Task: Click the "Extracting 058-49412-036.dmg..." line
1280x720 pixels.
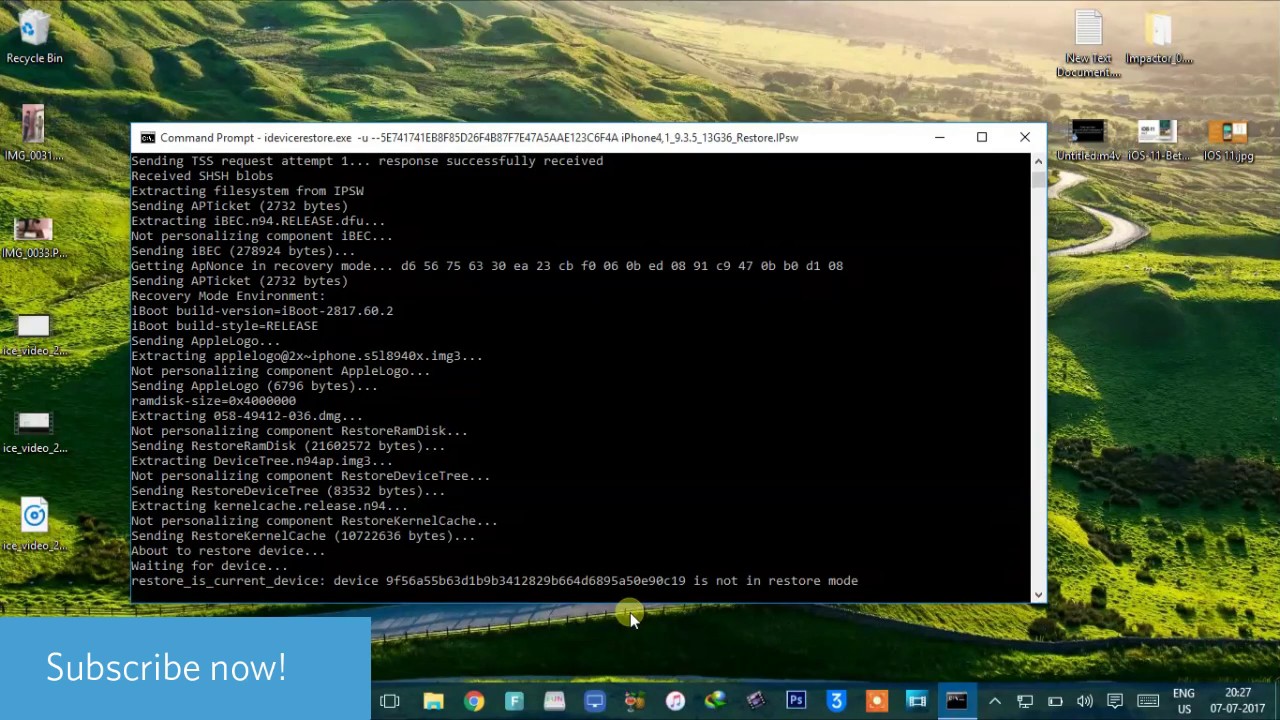Action: point(247,416)
